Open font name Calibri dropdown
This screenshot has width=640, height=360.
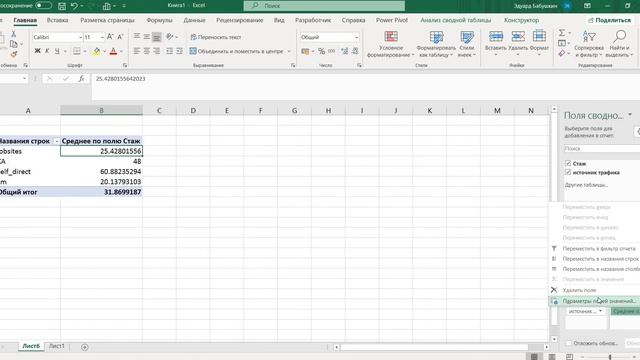click(80, 37)
